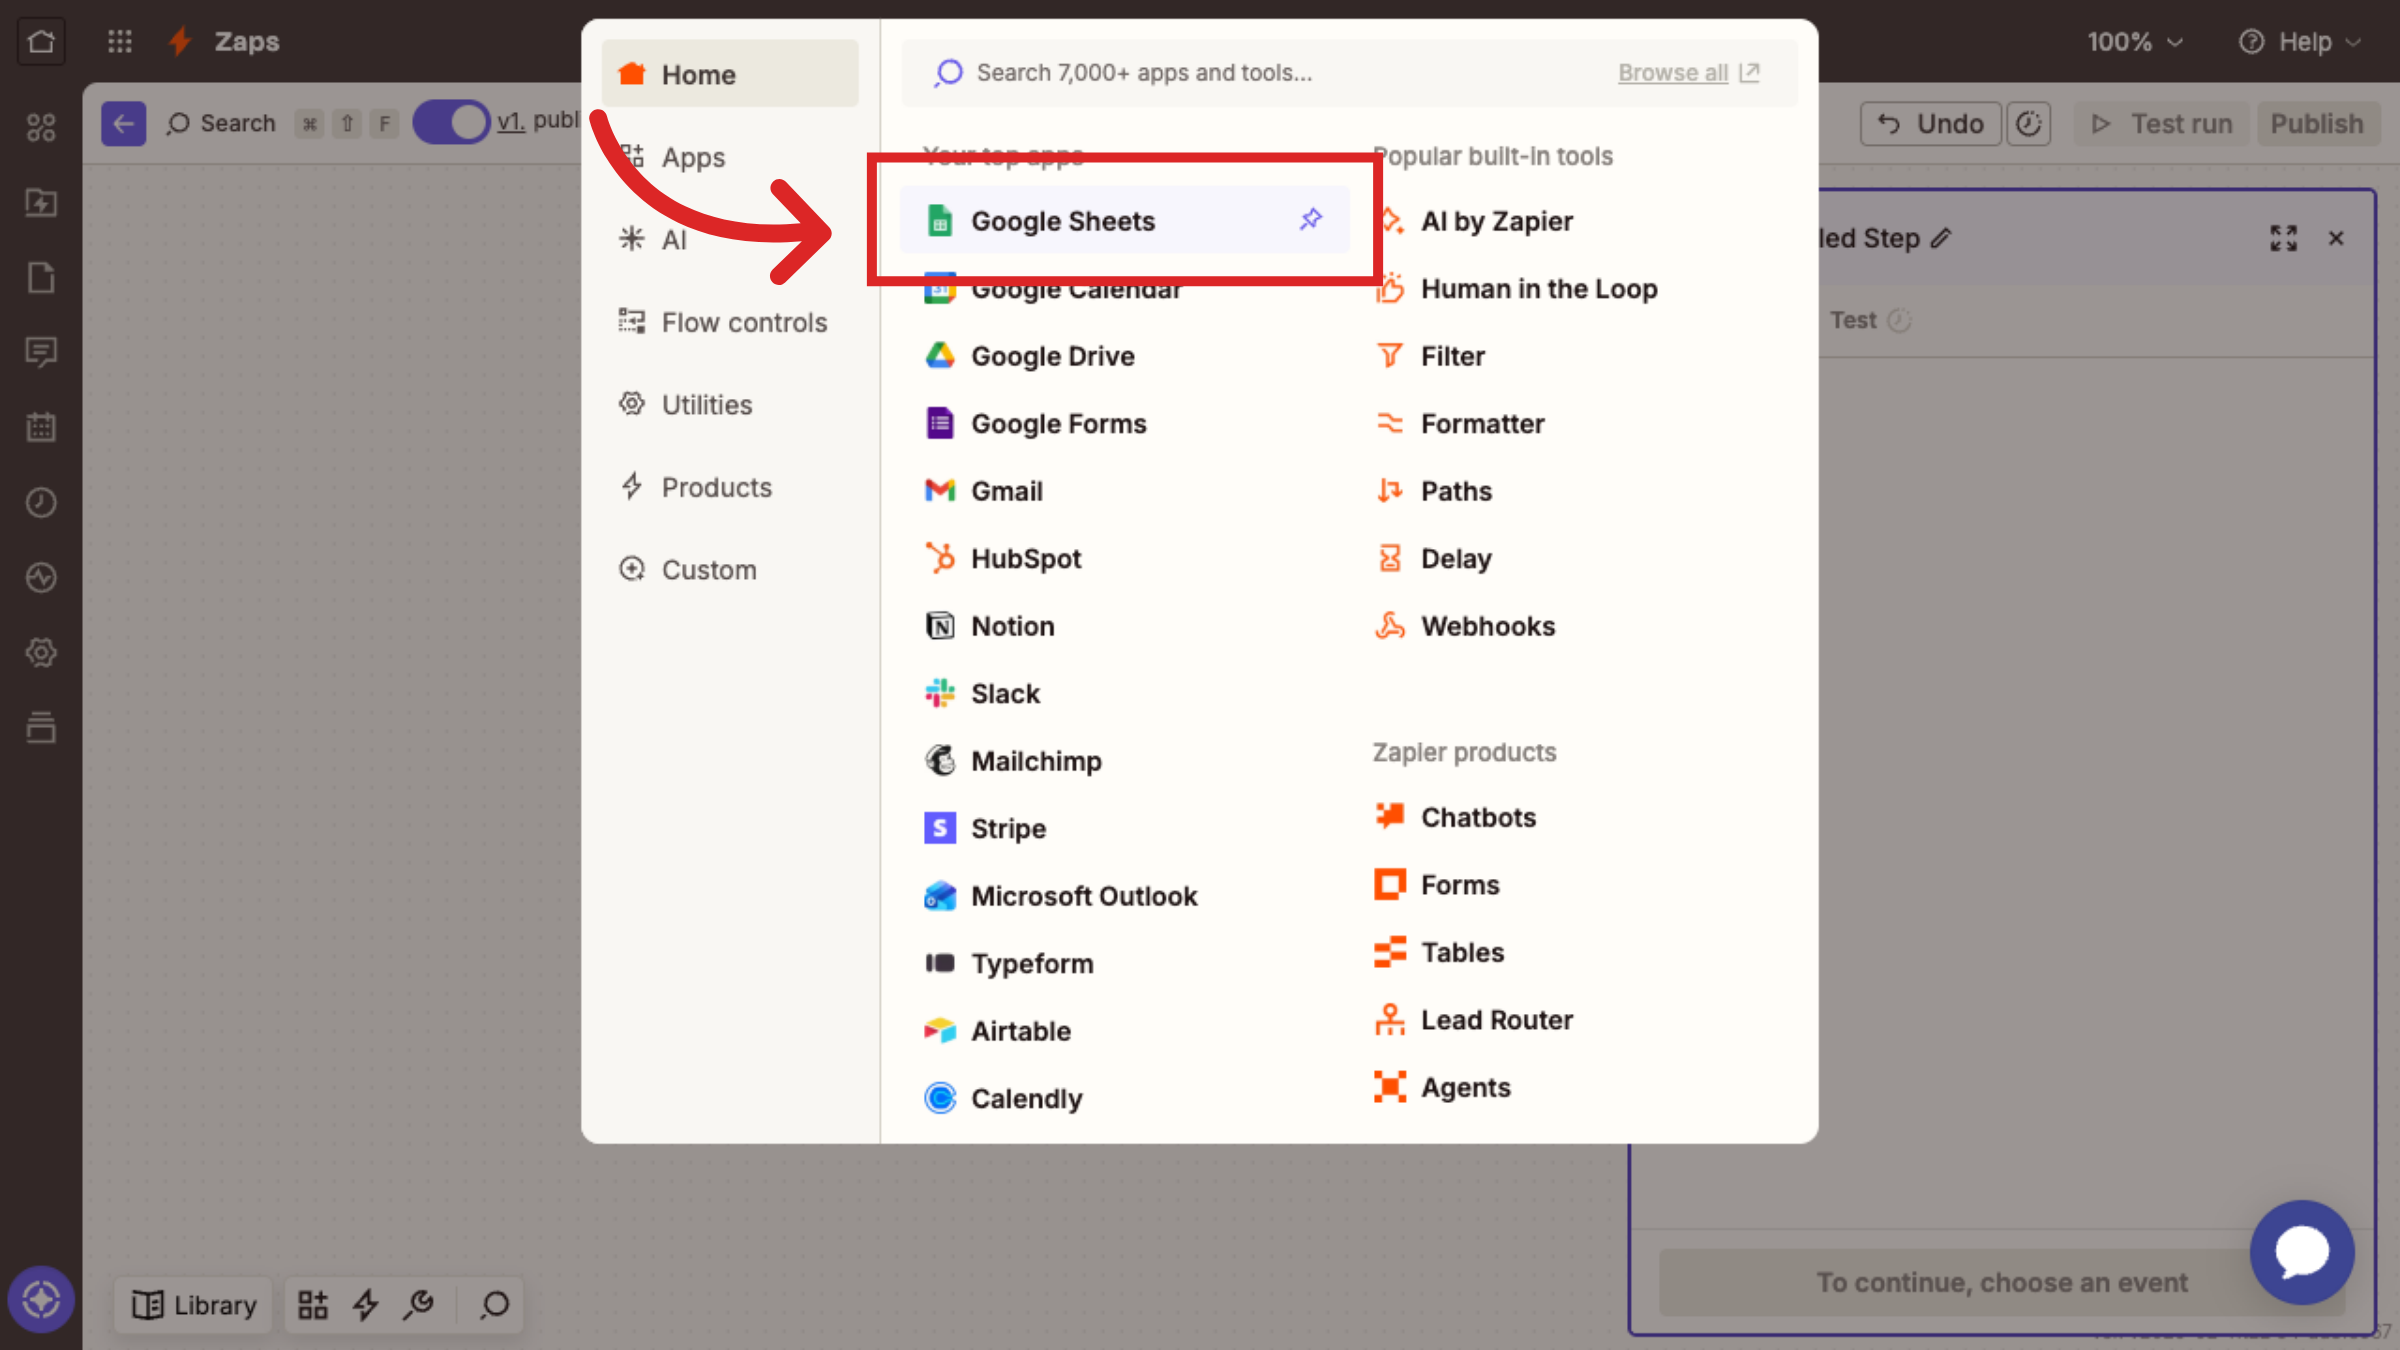Toggle the v1 published switch
The image size is (2400, 1350).
tap(451, 121)
